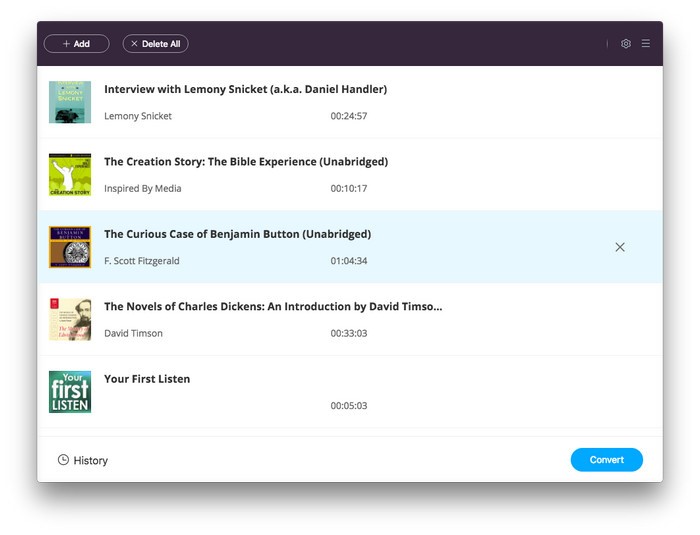
Task: Open the hamburger menu icon
Action: (x=646, y=44)
